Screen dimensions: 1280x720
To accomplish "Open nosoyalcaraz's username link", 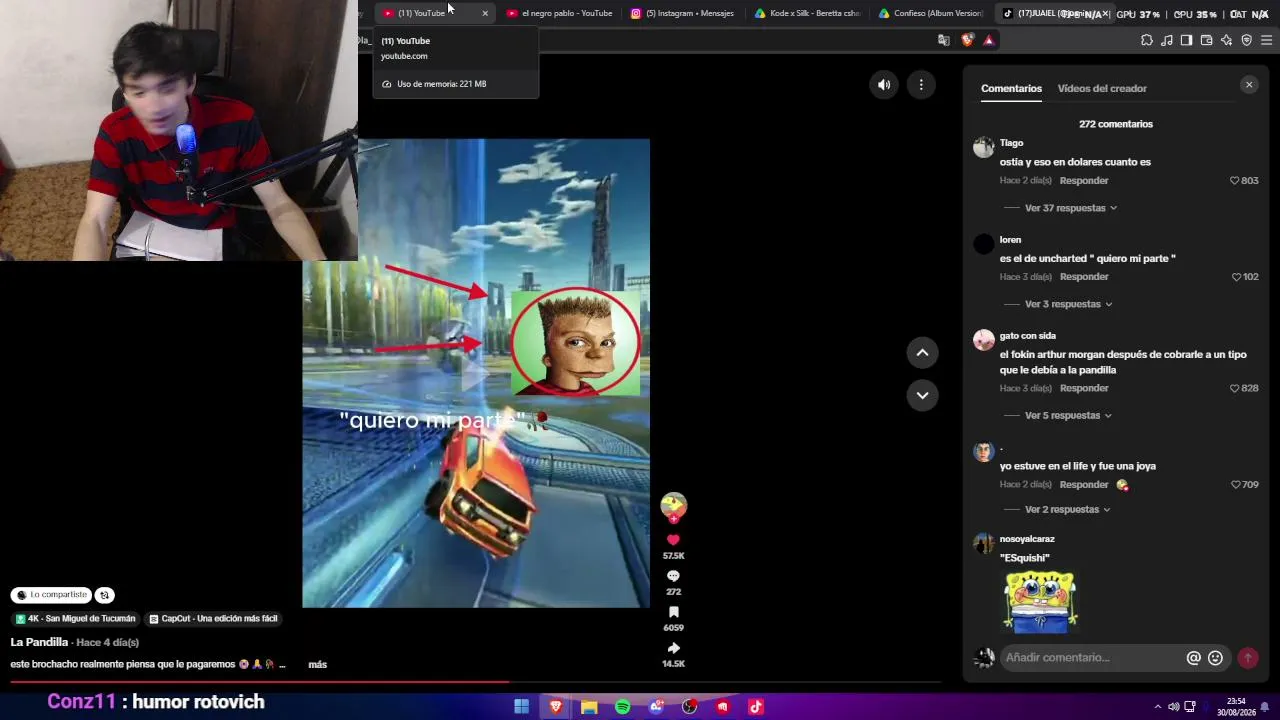I will coord(1027,539).
